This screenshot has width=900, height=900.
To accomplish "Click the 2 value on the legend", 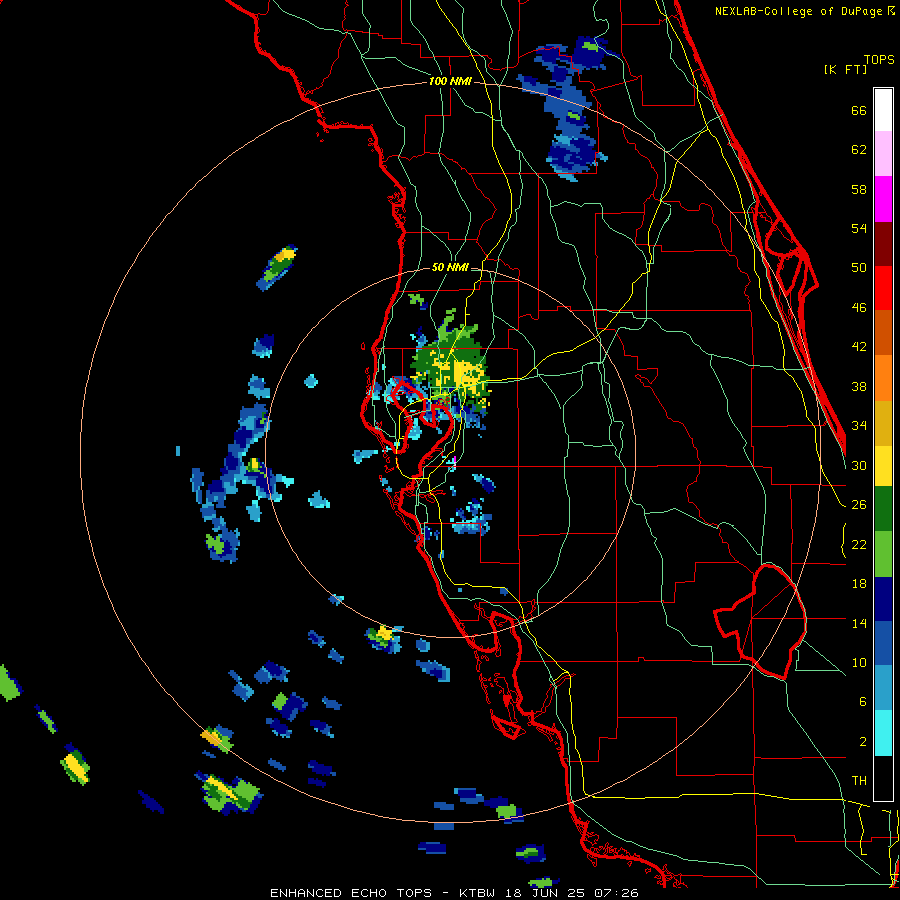I will pyautogui.click(x=862, y=742).
